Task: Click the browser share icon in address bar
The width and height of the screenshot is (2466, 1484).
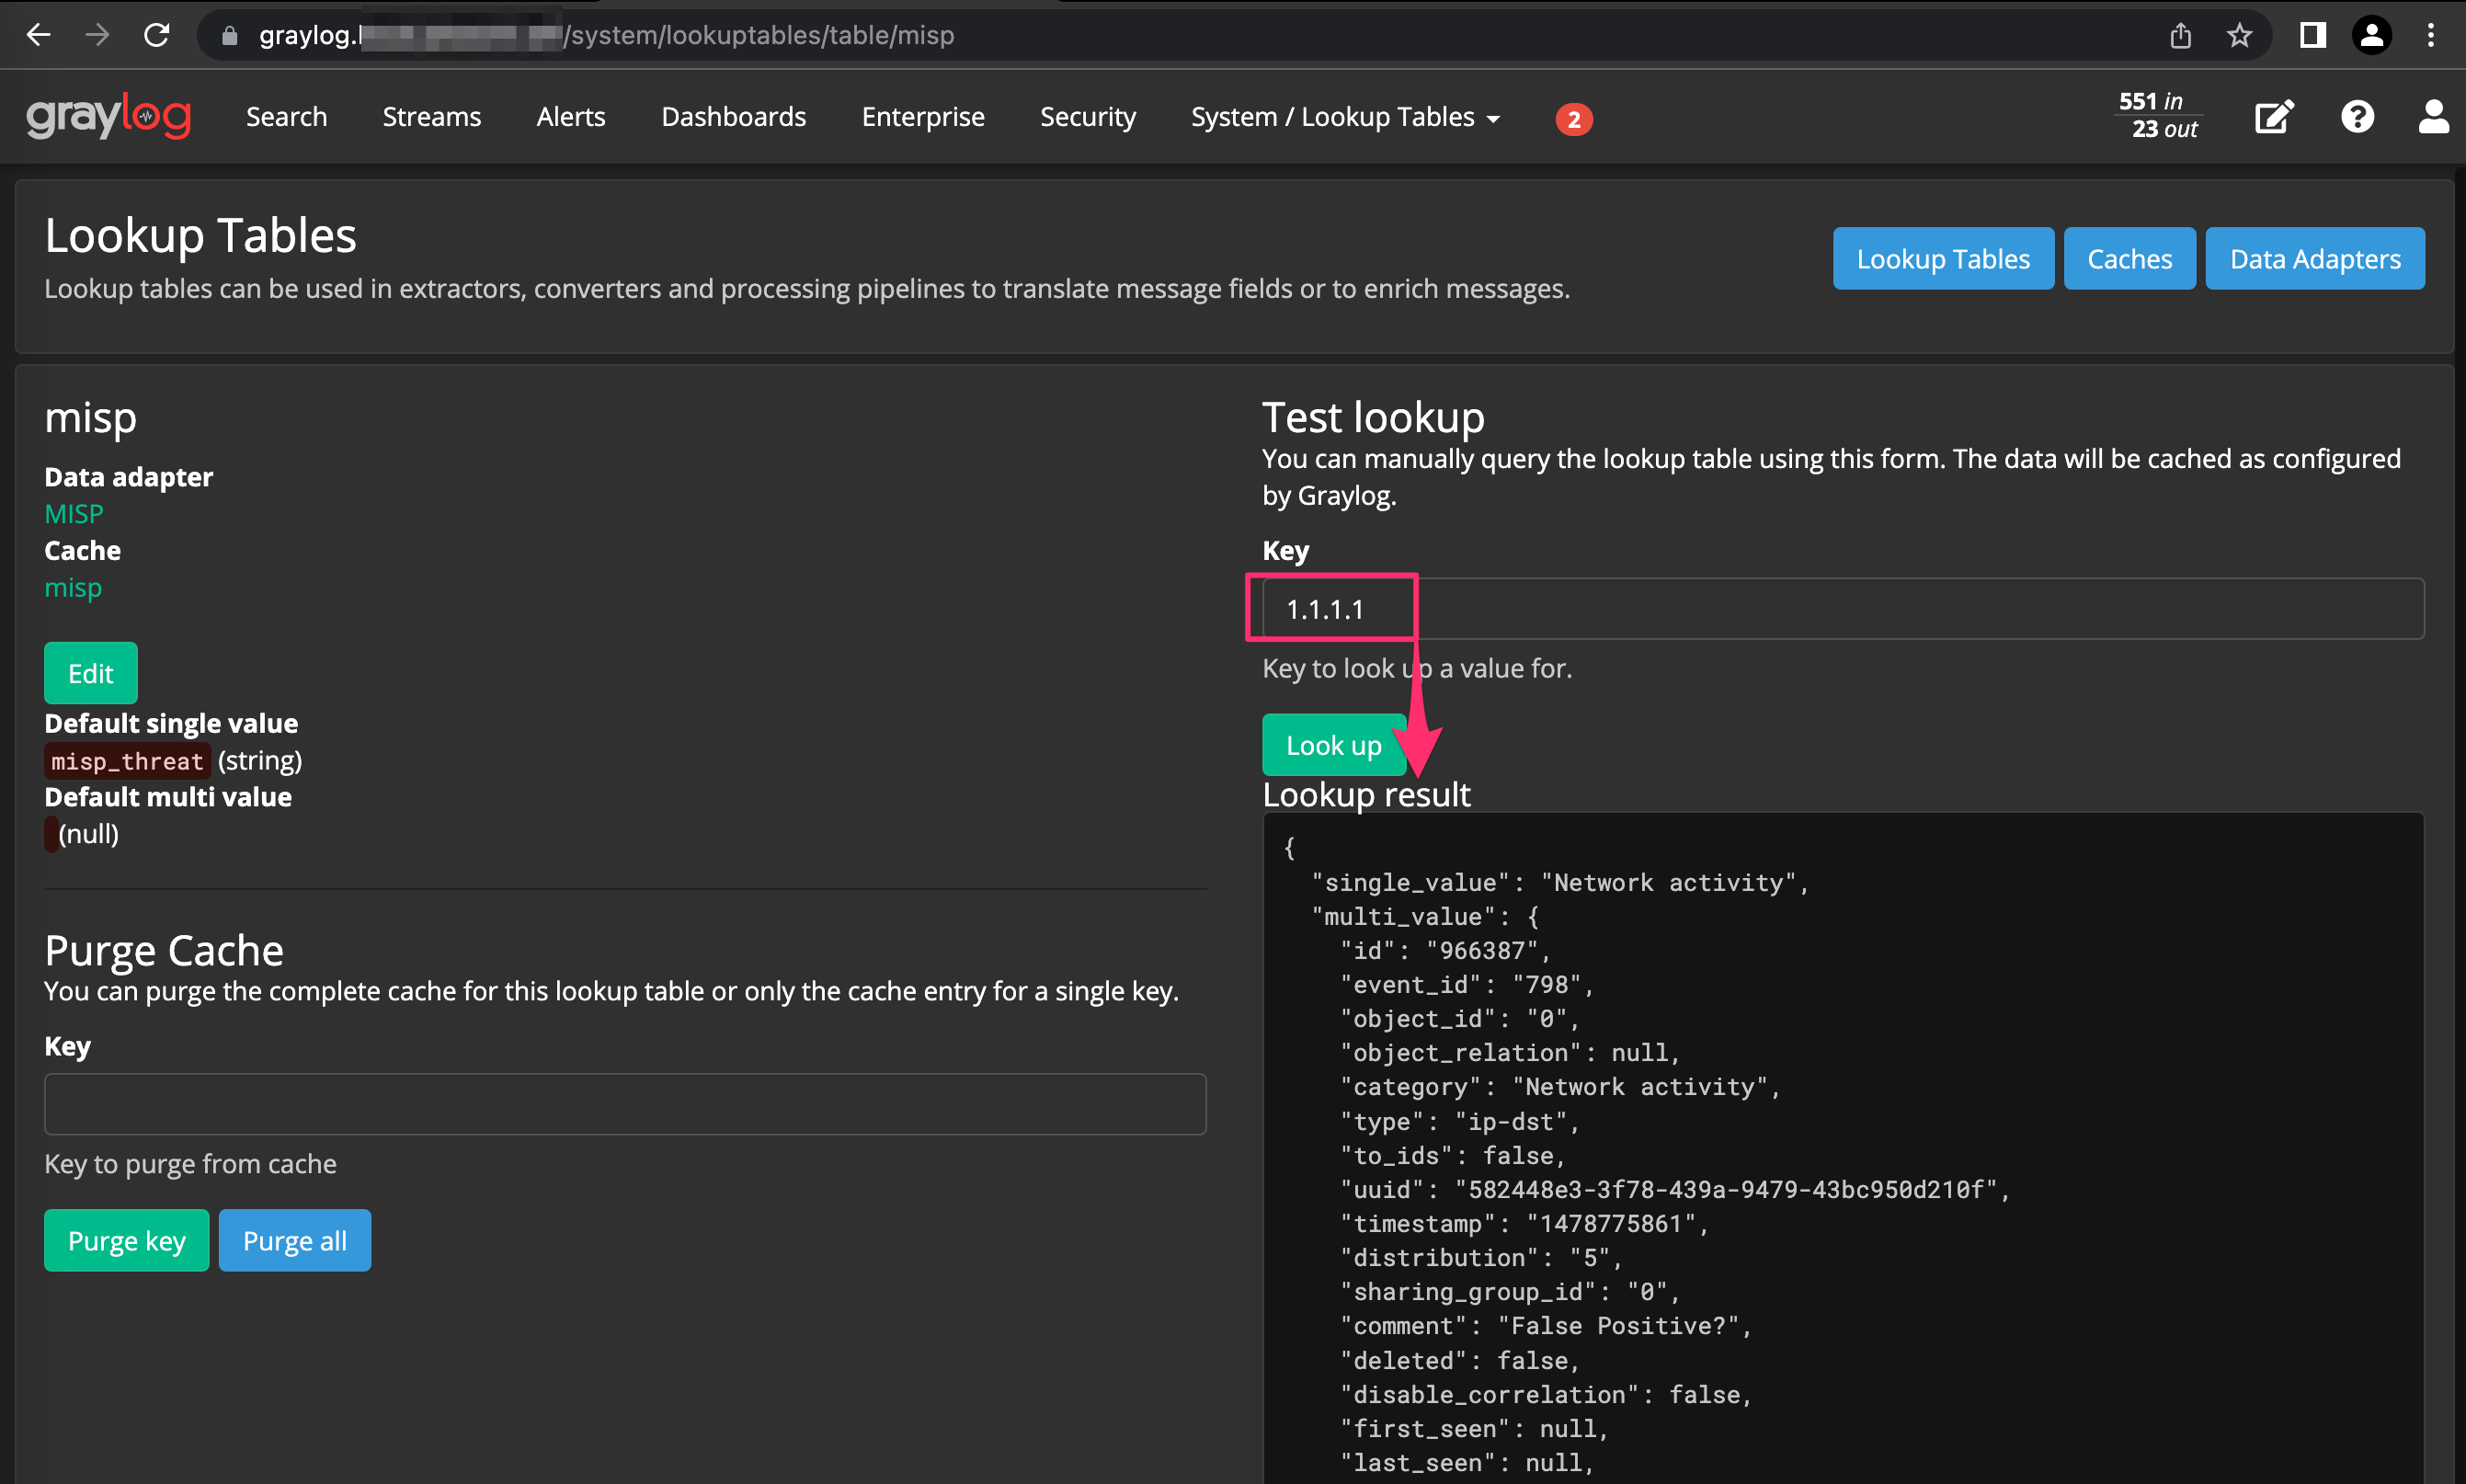Action: (2180, 35)
